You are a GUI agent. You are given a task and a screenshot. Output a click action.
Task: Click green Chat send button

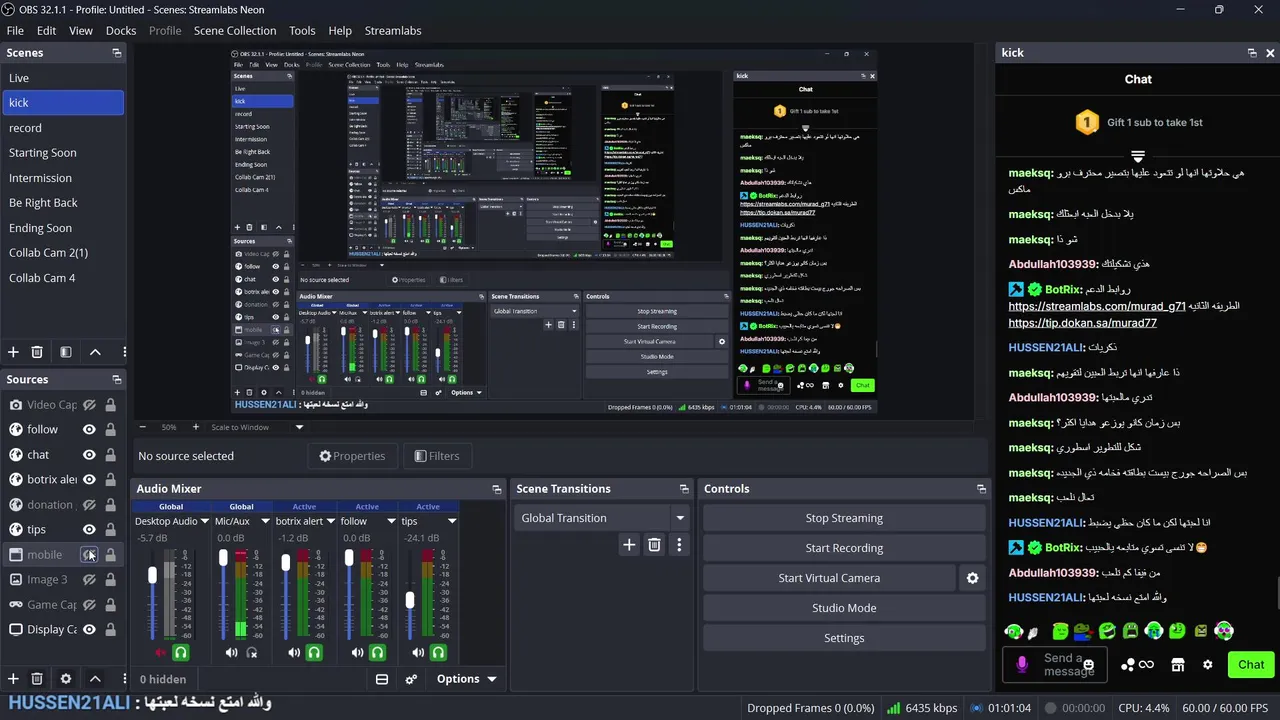click(x=1251, y=665)
